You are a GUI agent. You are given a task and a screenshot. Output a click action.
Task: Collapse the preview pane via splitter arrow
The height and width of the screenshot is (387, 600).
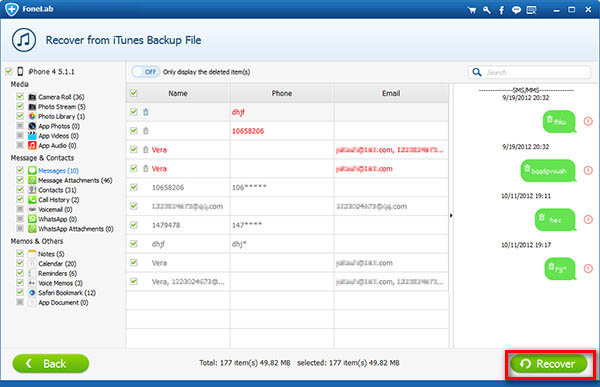(451, 216)
